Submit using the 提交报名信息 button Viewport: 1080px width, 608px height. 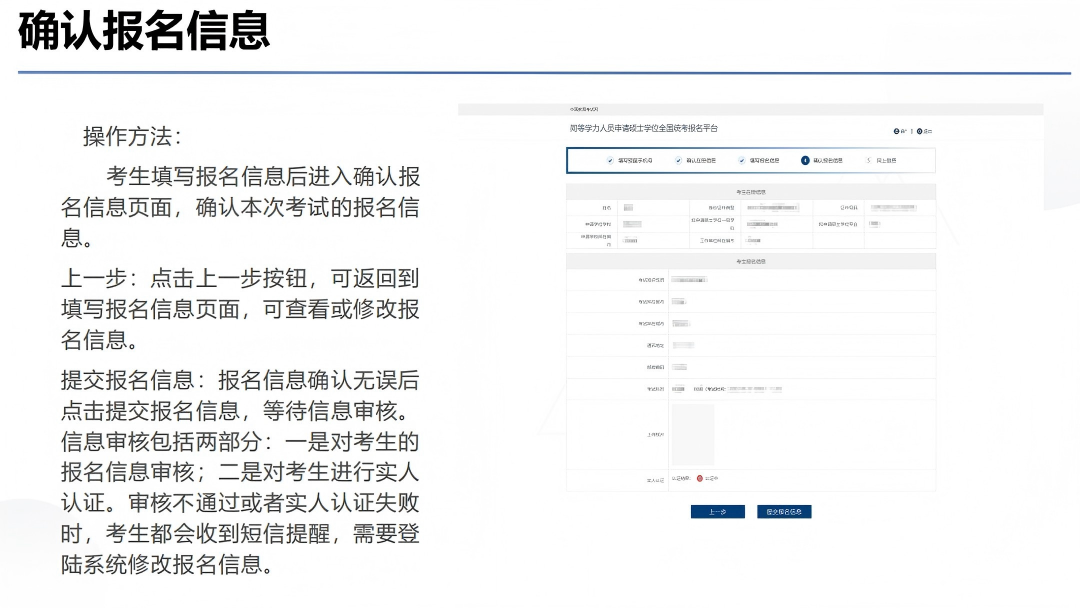[x=784, y=512]
